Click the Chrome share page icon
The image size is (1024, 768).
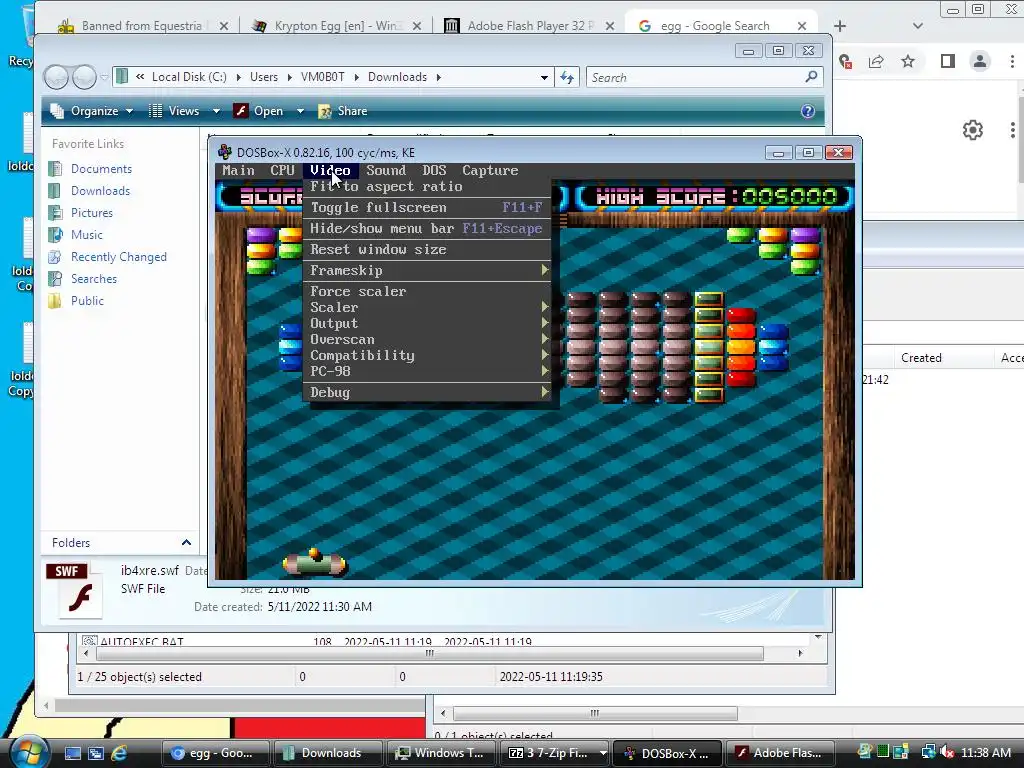coord(876,61)
